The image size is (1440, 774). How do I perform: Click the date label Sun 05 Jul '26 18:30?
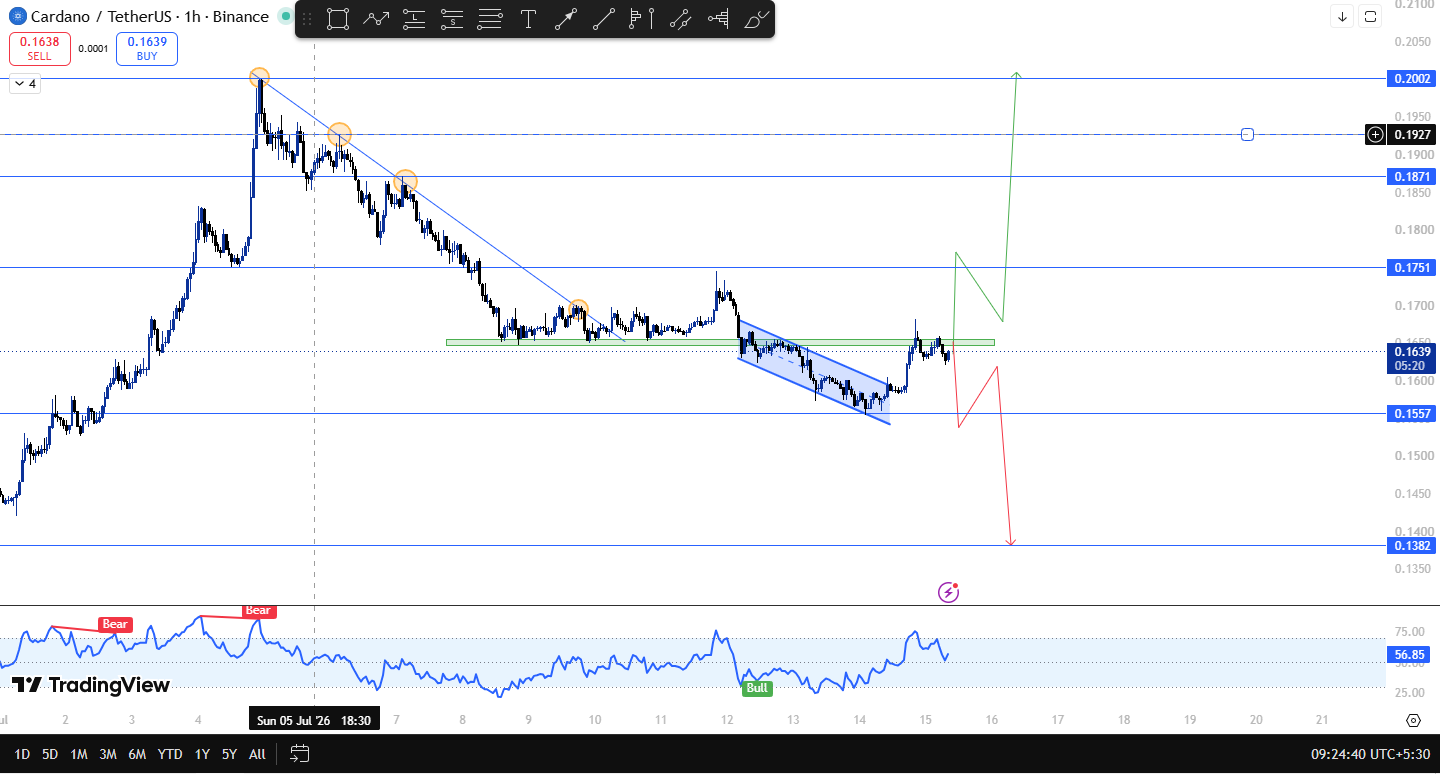pyautogui.click(x=314, y=720)
